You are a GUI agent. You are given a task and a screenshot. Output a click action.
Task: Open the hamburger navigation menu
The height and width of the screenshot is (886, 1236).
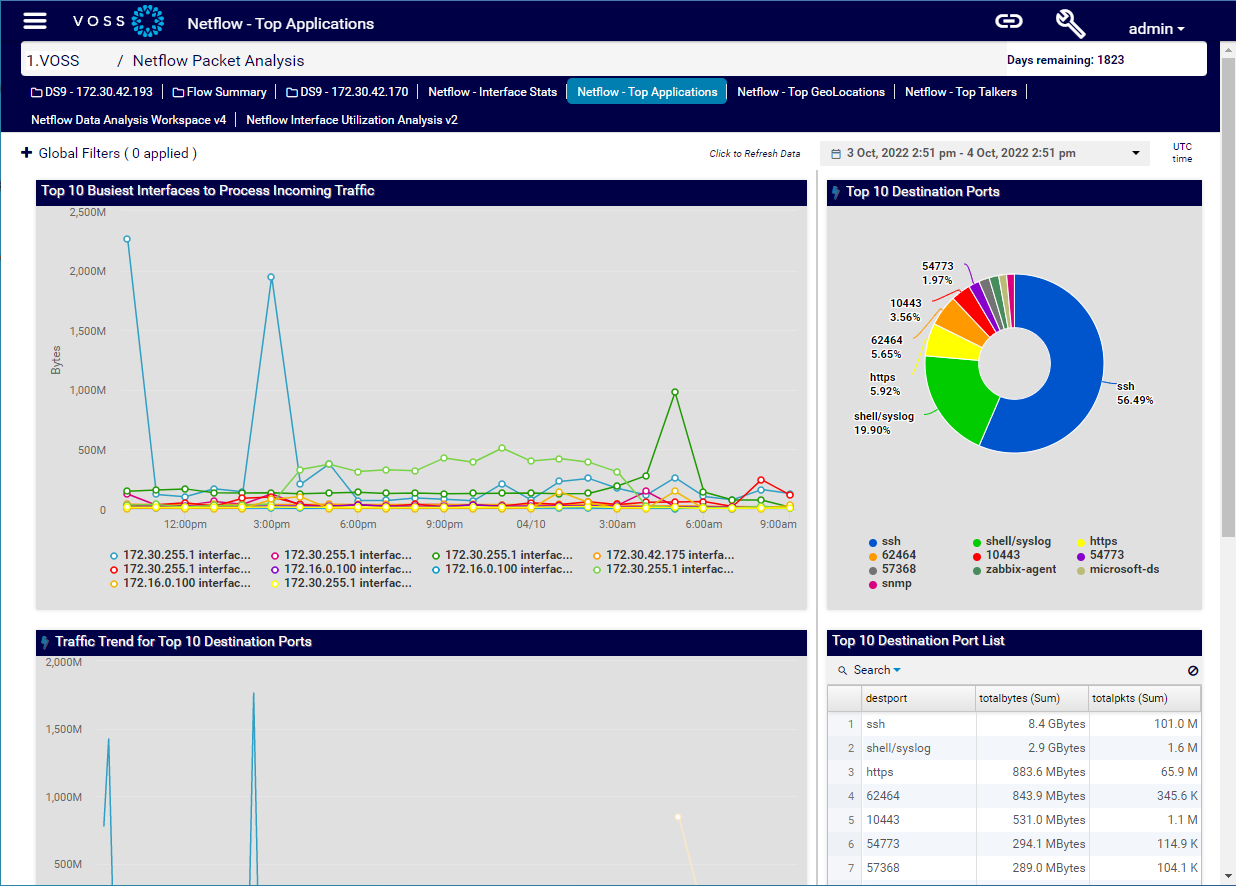coord(35,20)
